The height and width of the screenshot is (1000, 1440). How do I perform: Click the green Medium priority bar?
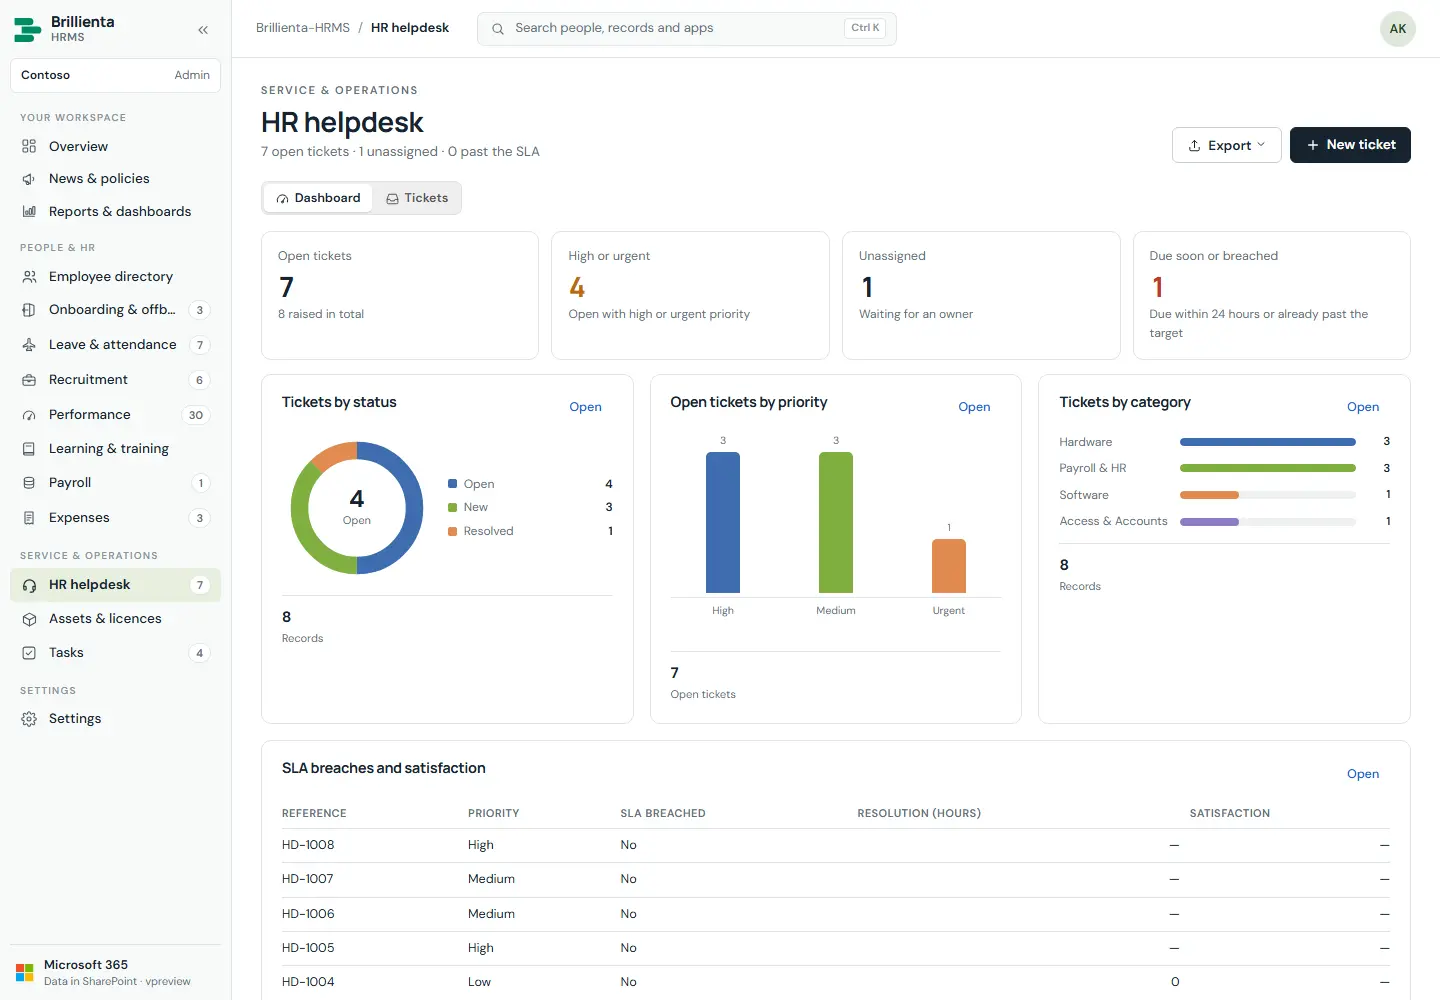836,522
